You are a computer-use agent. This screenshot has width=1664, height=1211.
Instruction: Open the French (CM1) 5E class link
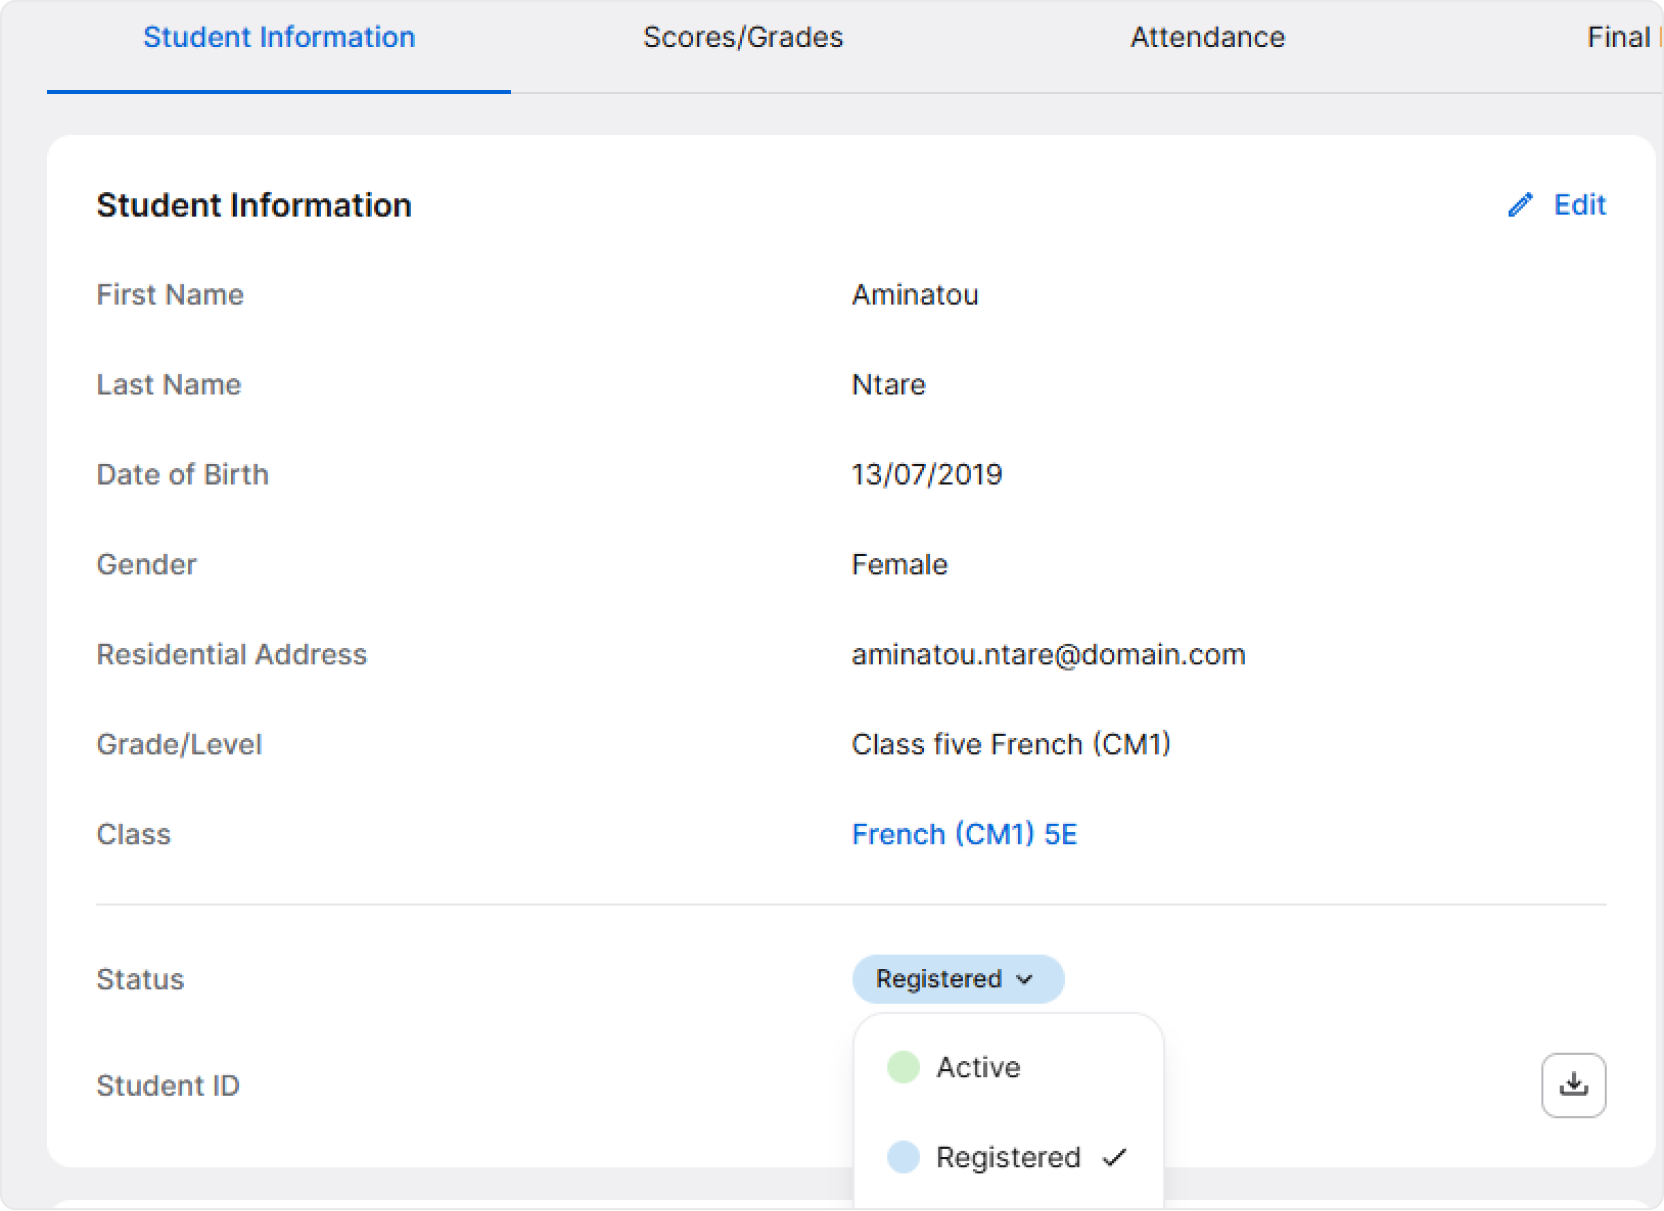click(x=963, y=834)
